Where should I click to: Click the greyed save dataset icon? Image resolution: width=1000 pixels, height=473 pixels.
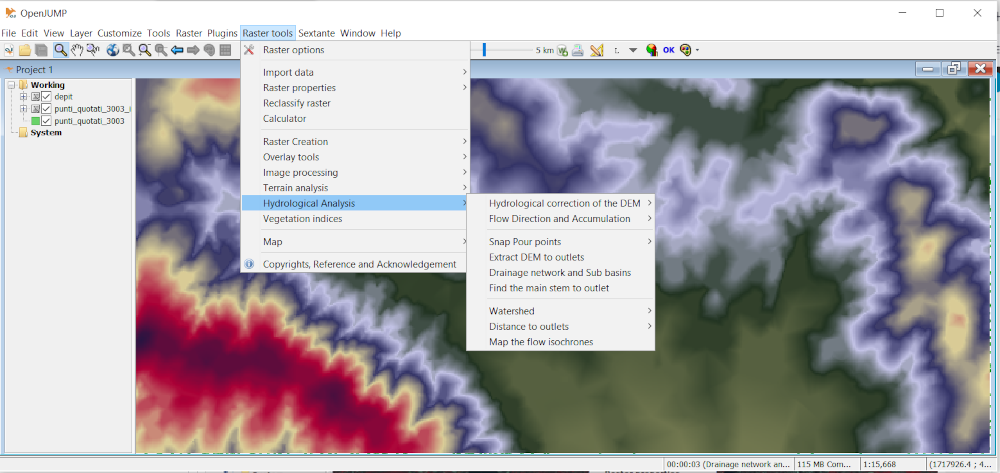tap(41, 50)
